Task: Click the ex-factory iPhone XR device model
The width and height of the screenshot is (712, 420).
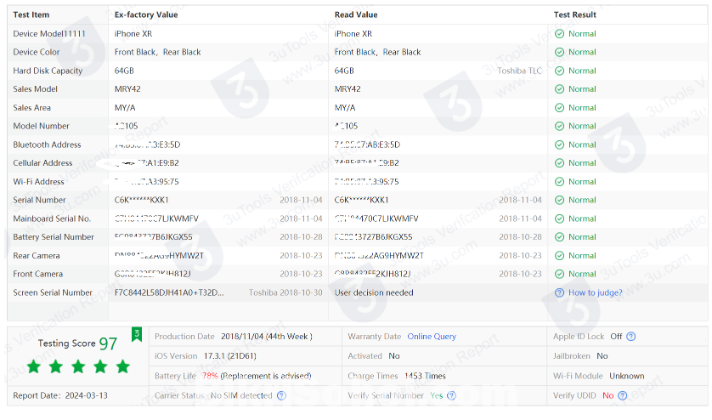Action: click(133, 34)
